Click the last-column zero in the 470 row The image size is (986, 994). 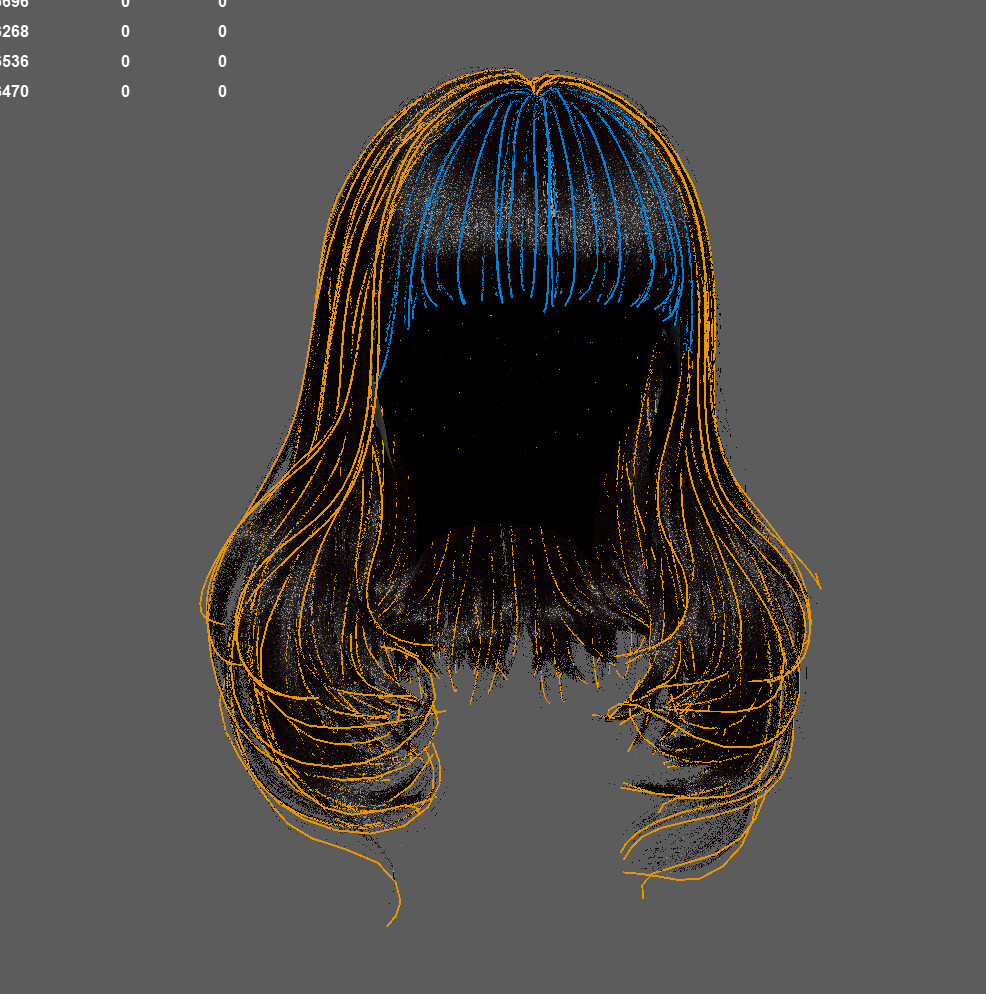coord(222,91)
